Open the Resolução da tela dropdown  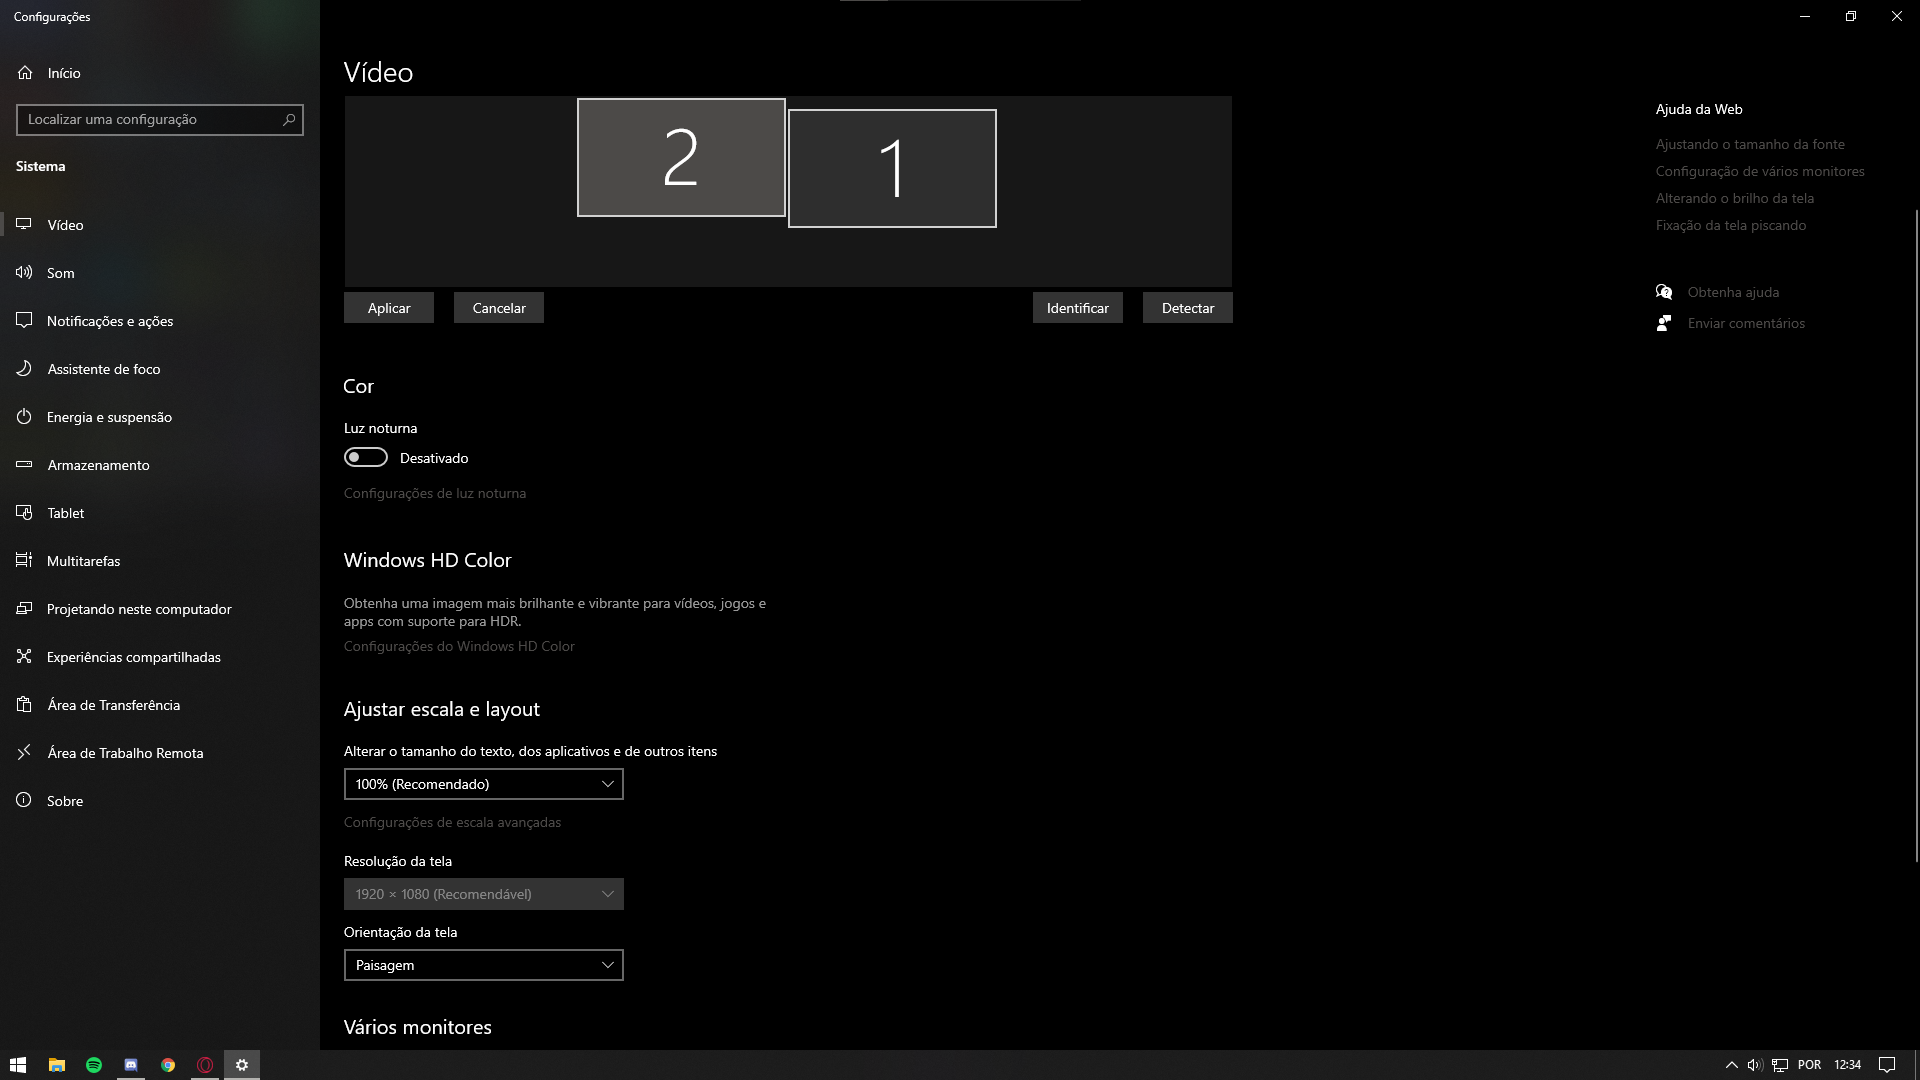click(x=483, y=895)
